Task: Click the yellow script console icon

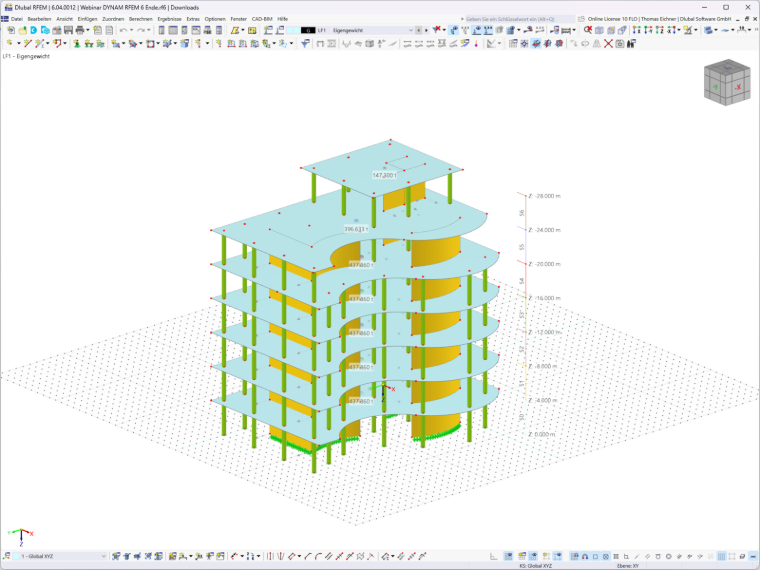Action: click(x=252, y=30)
